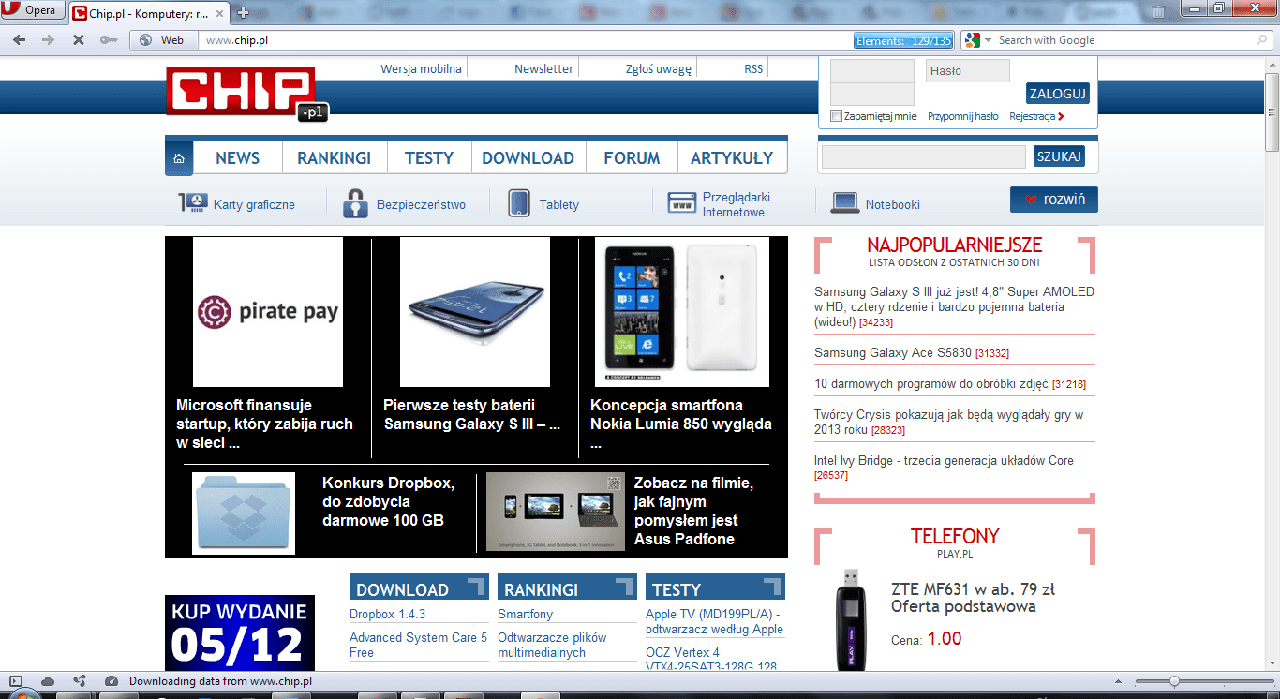Screen dimensions: 1280x699
Task: Stop page loading with the X button
Action: point(78,40)
